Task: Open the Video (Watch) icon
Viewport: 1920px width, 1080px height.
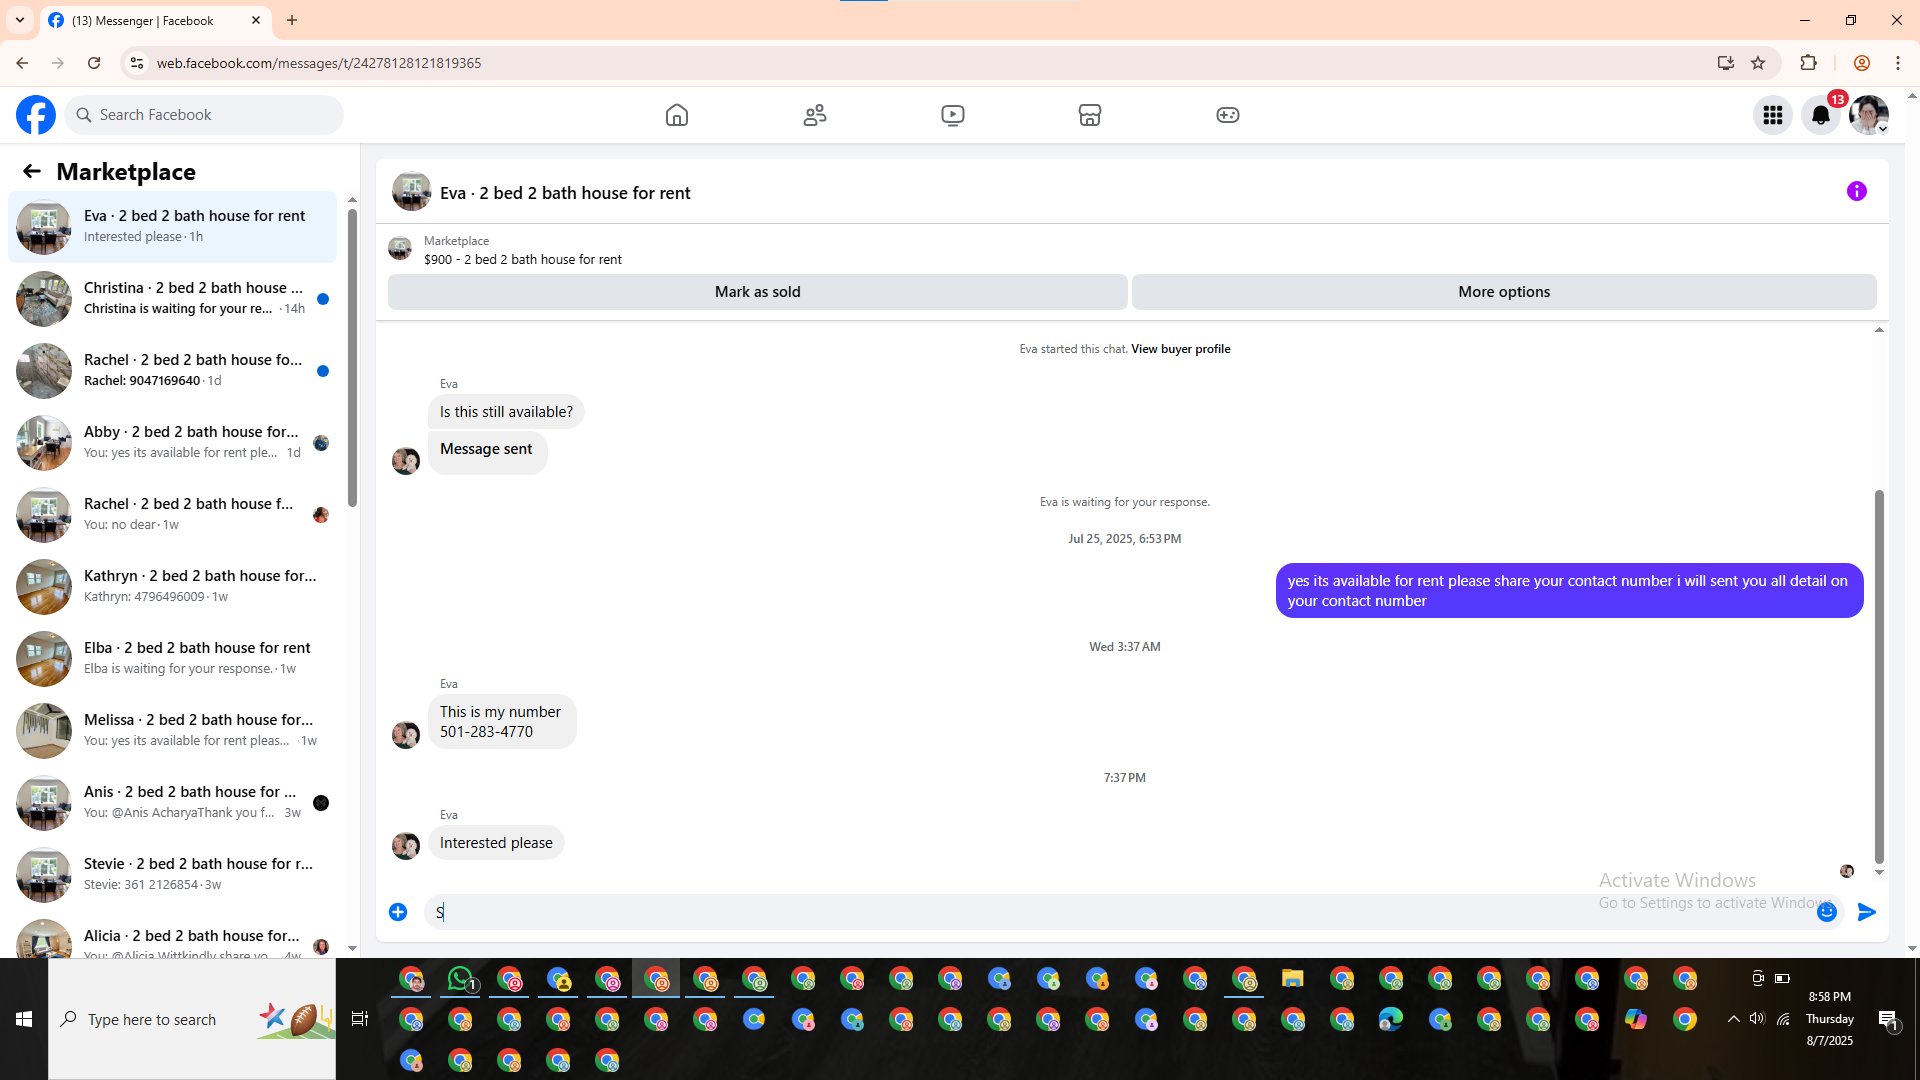Action: point(953,115)
